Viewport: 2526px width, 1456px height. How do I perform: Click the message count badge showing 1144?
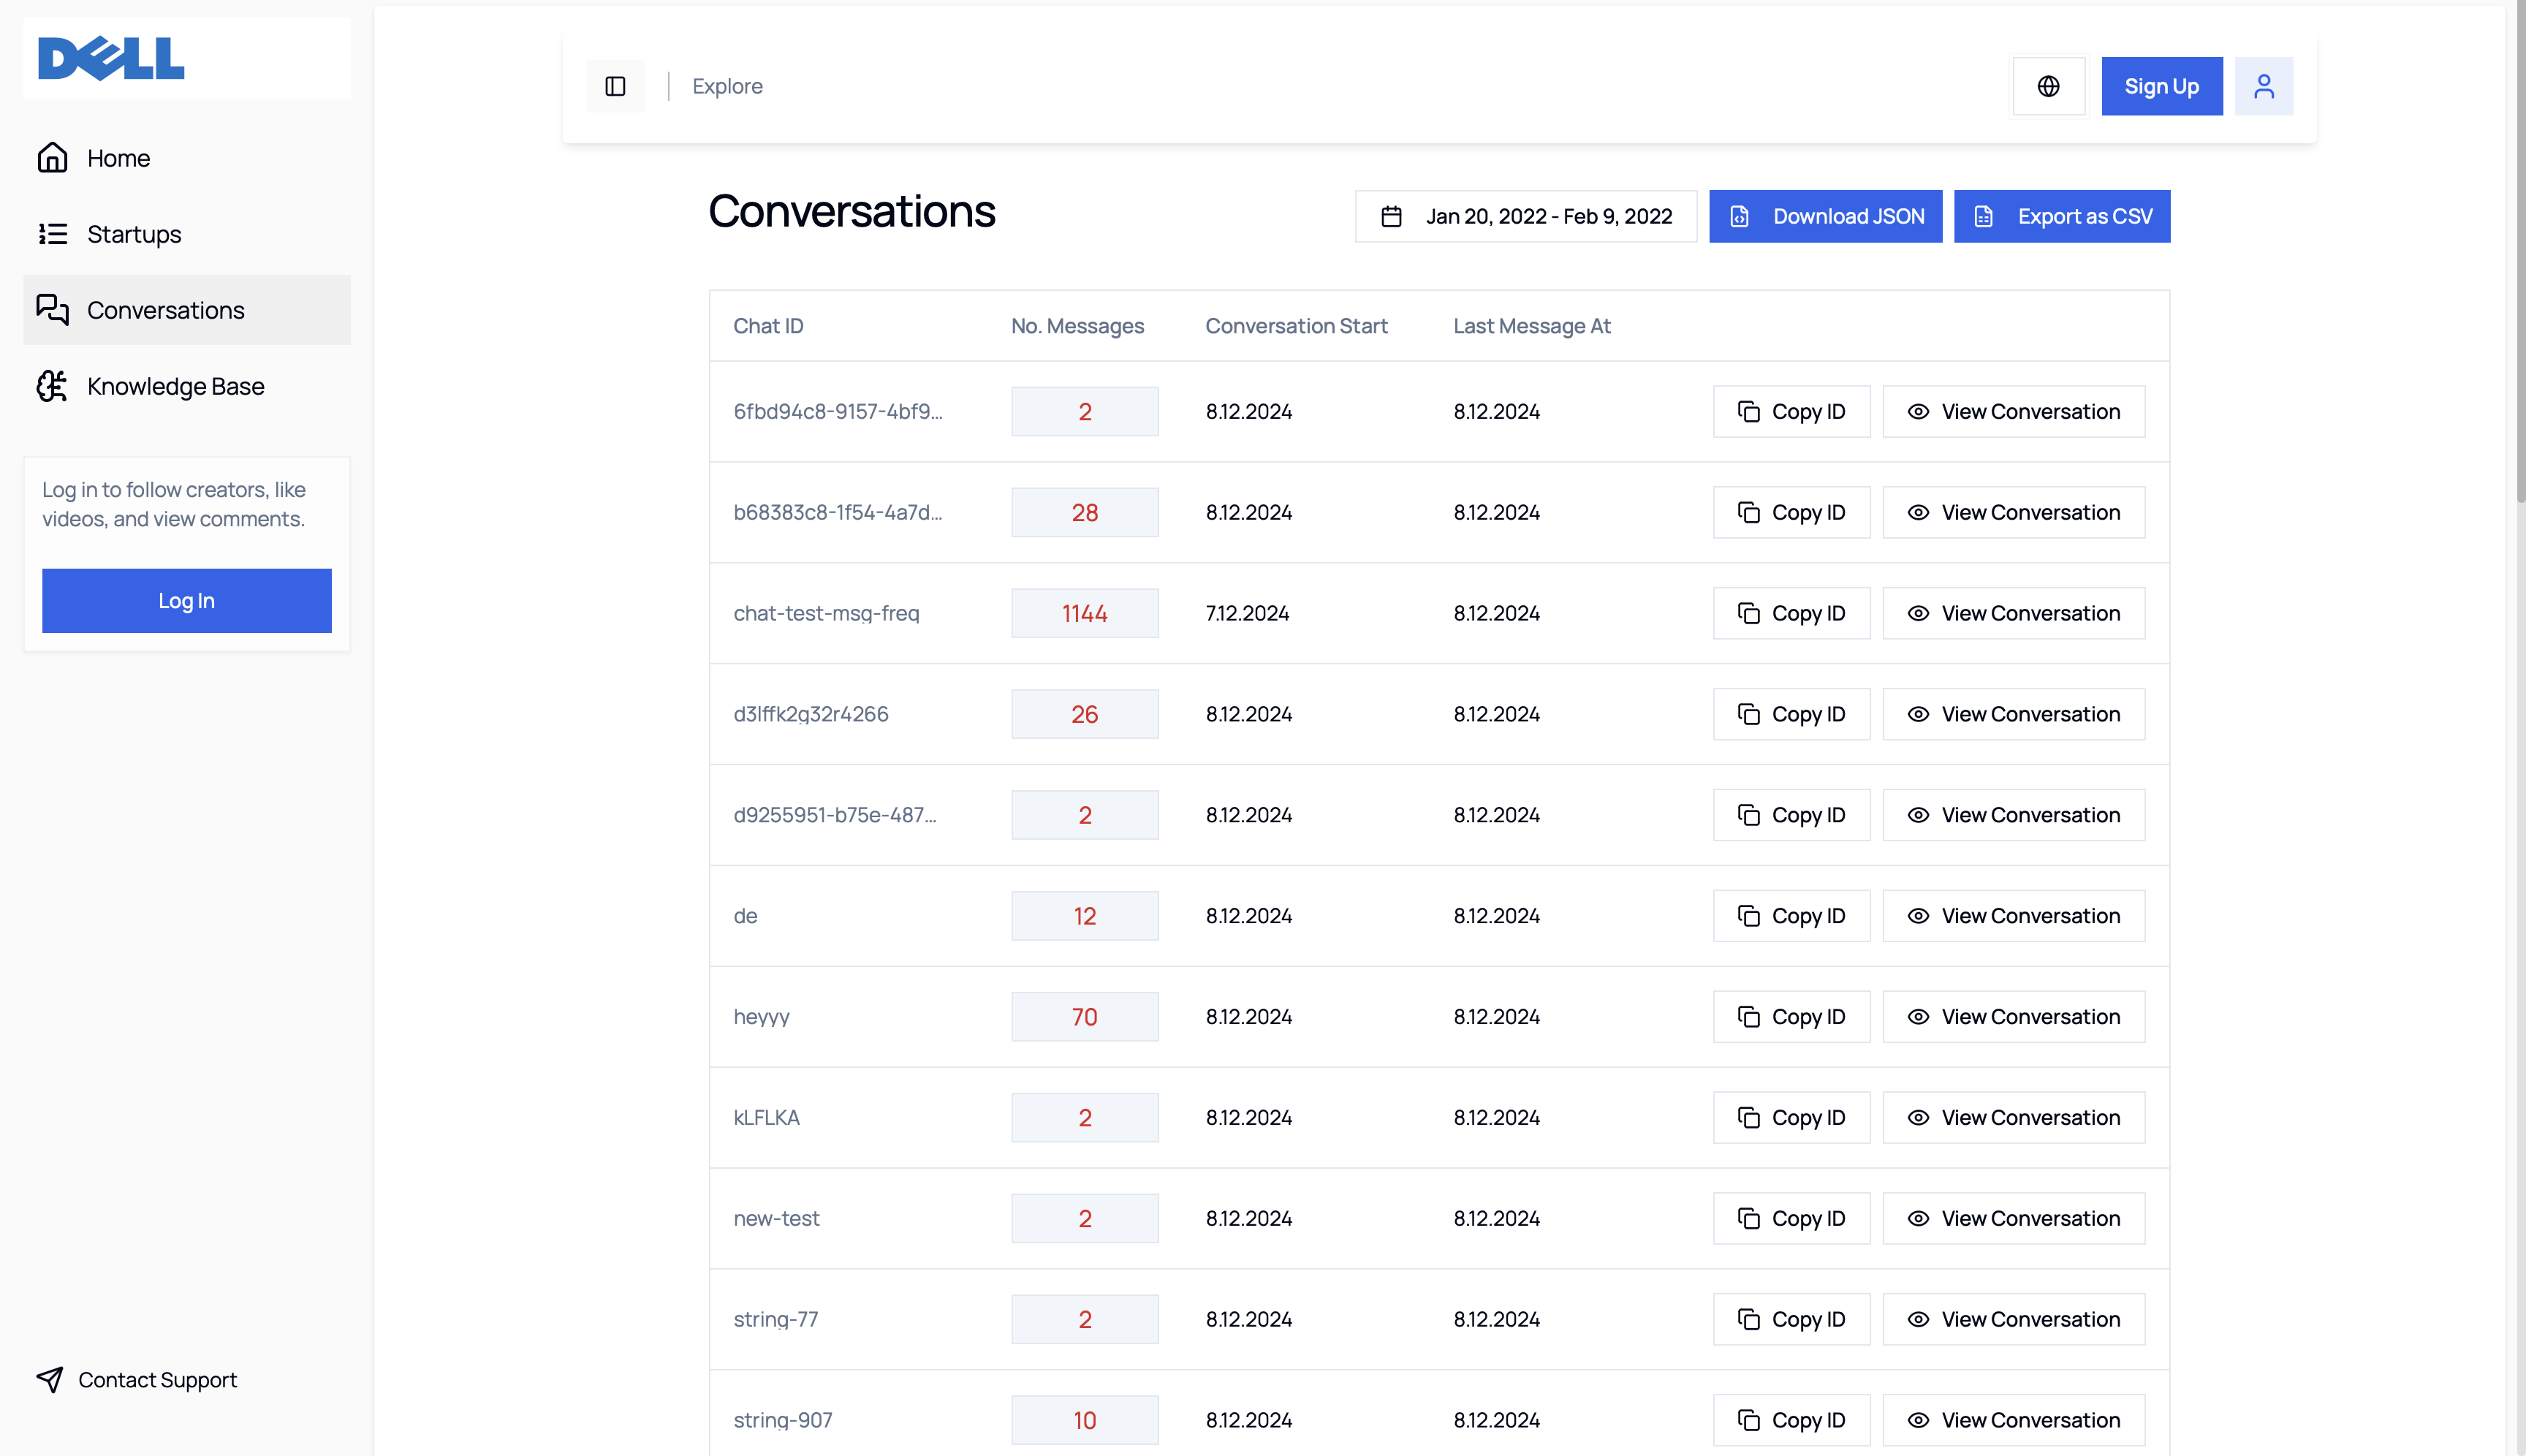1084,613
